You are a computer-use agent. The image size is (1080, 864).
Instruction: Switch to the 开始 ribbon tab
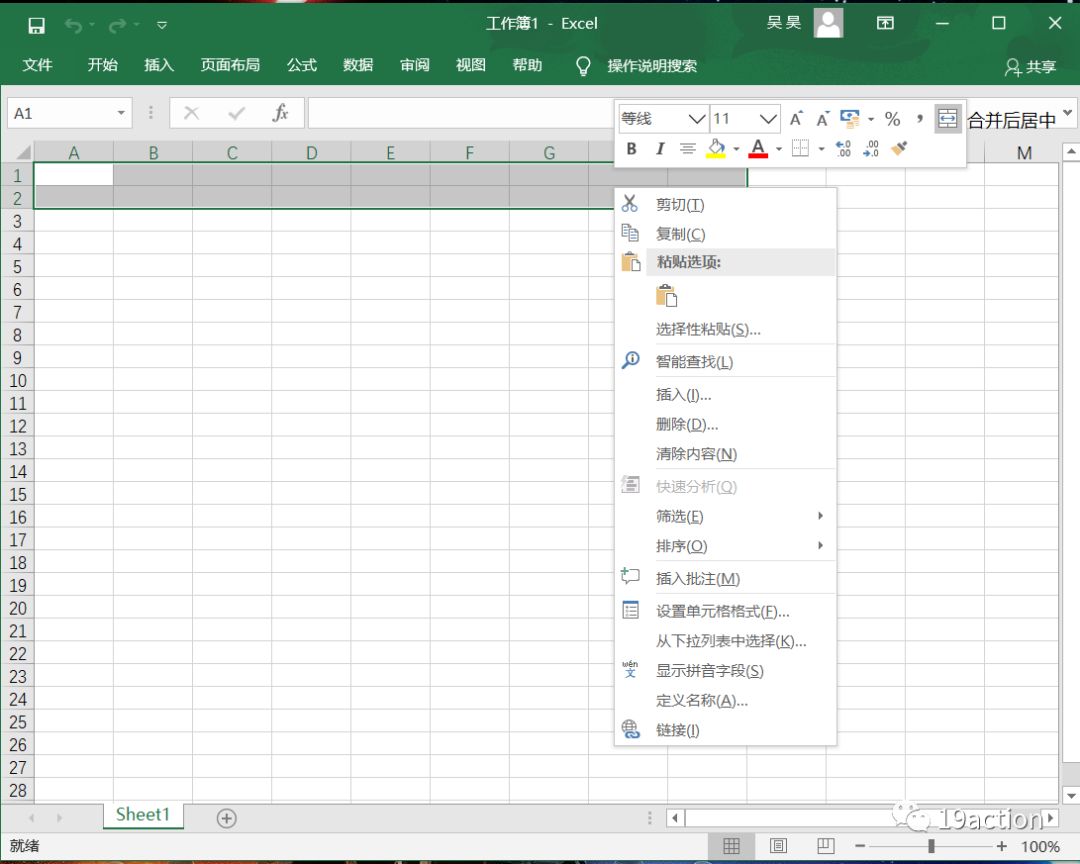103,65
